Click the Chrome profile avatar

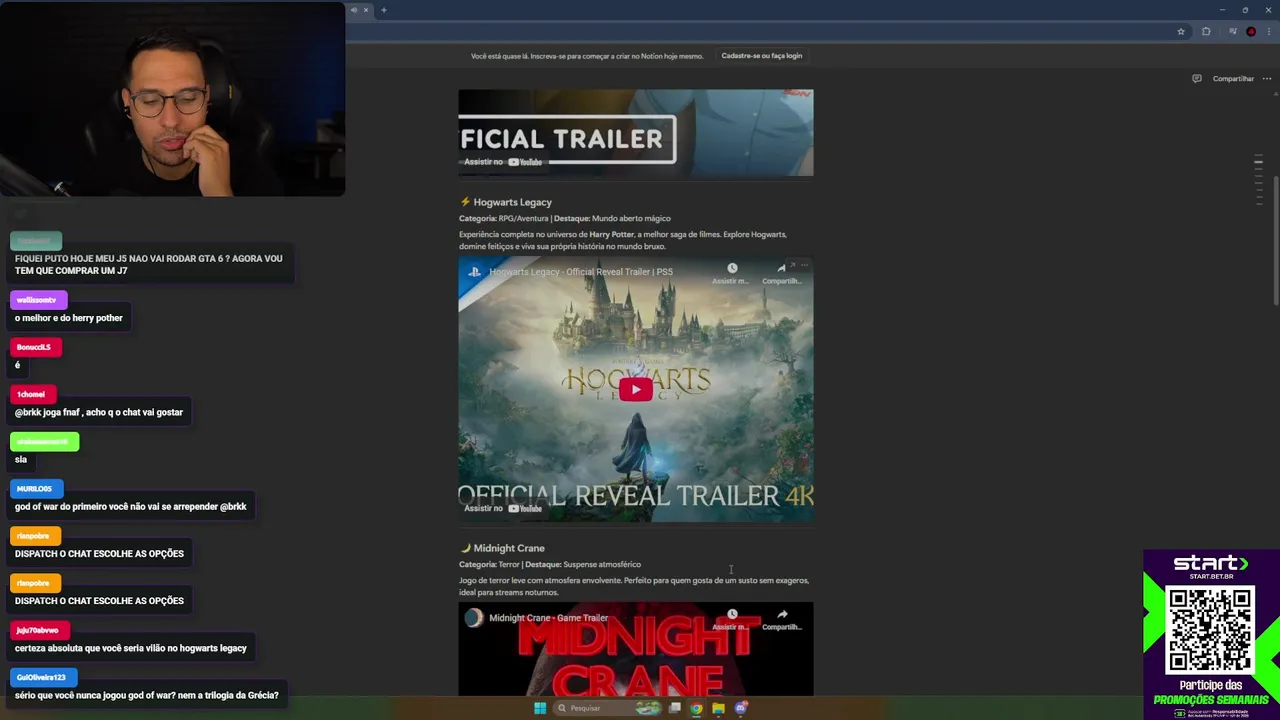coord(1251,32)
